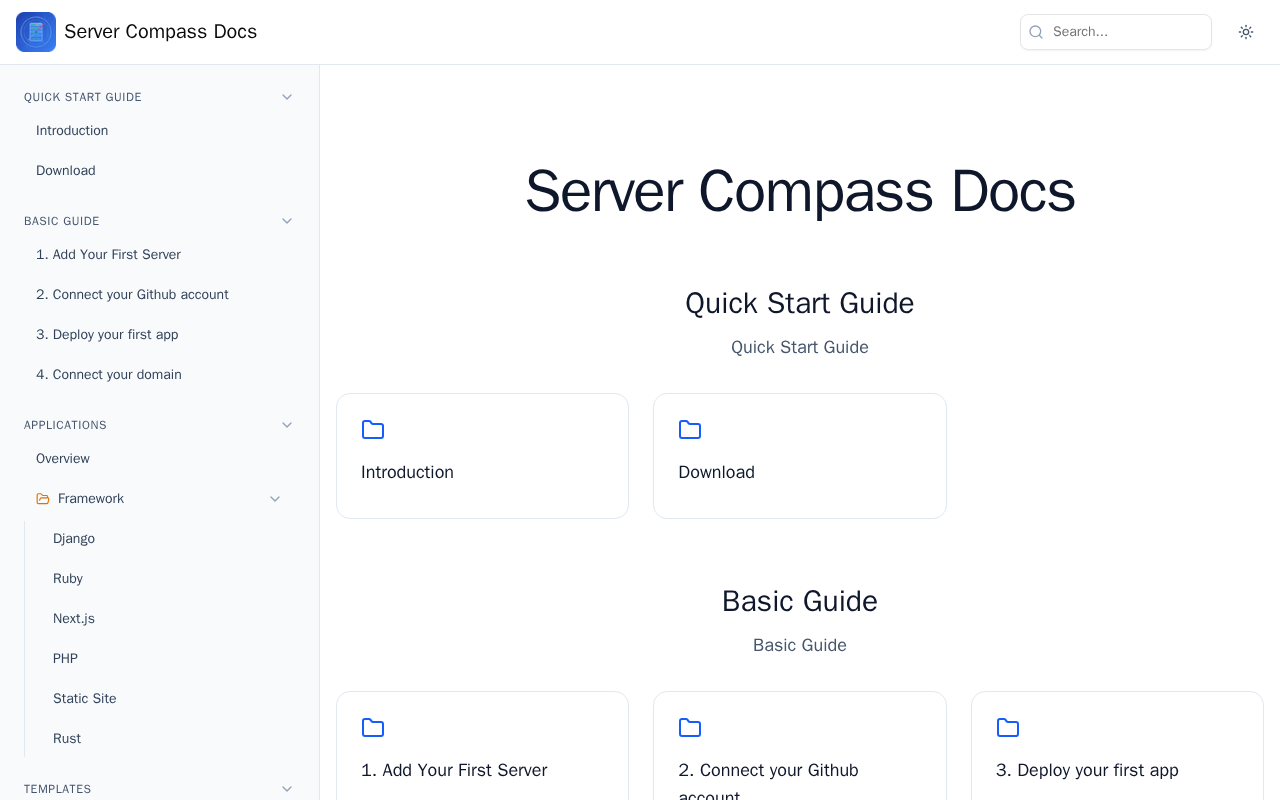Expand or collapse the Templates section chevron

(x=287, y=789)
